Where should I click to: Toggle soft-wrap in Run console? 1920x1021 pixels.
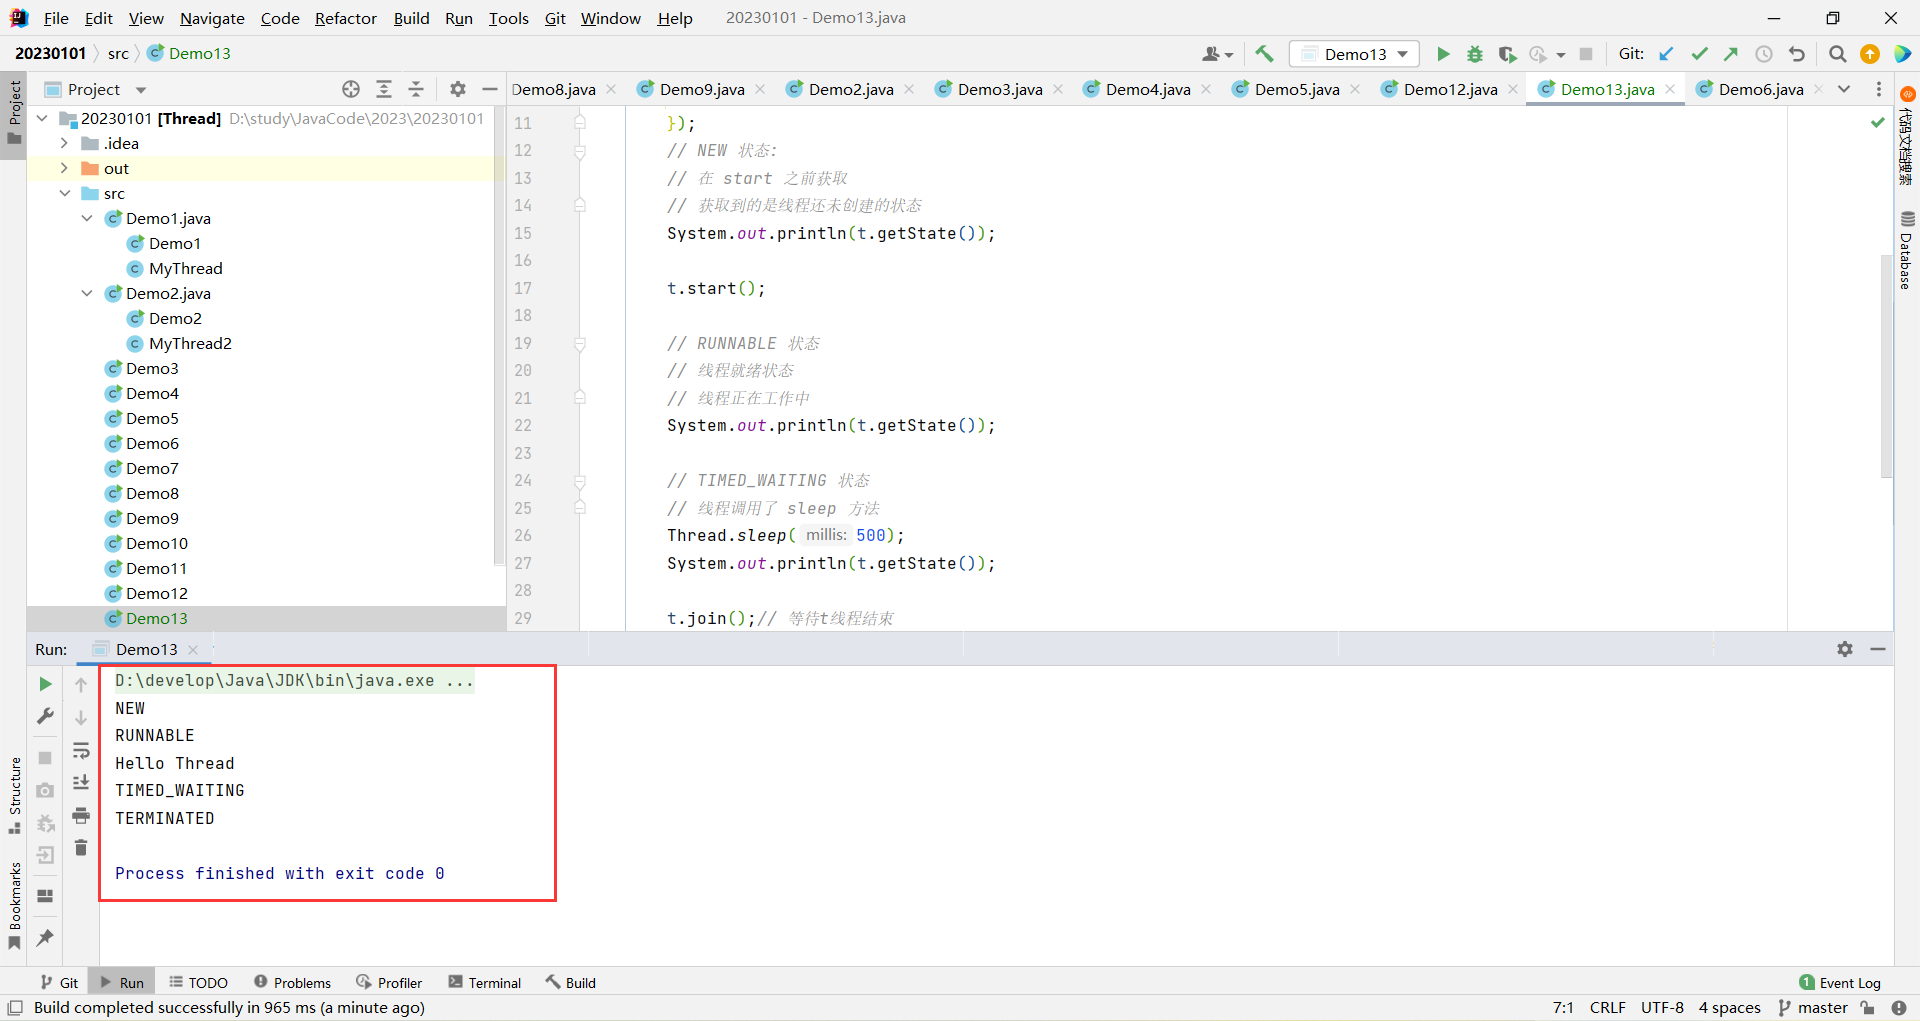(x=81, y=750)
